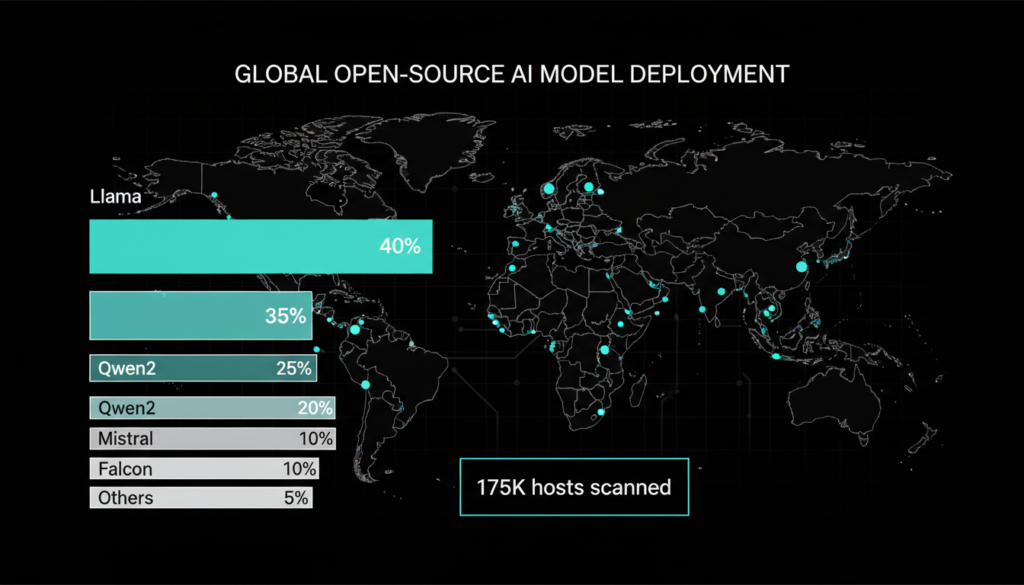
Task: Select the Qwen2 20% bar
Action: (x=212, y=408)
